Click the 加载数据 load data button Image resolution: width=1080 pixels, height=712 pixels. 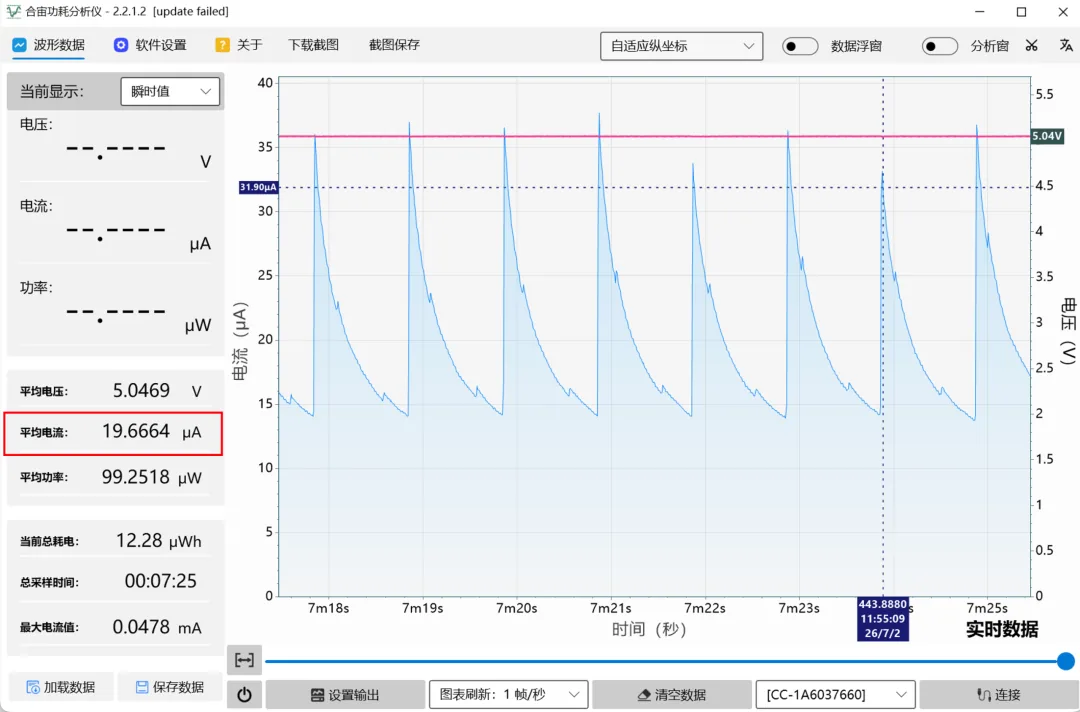[61, 687]
